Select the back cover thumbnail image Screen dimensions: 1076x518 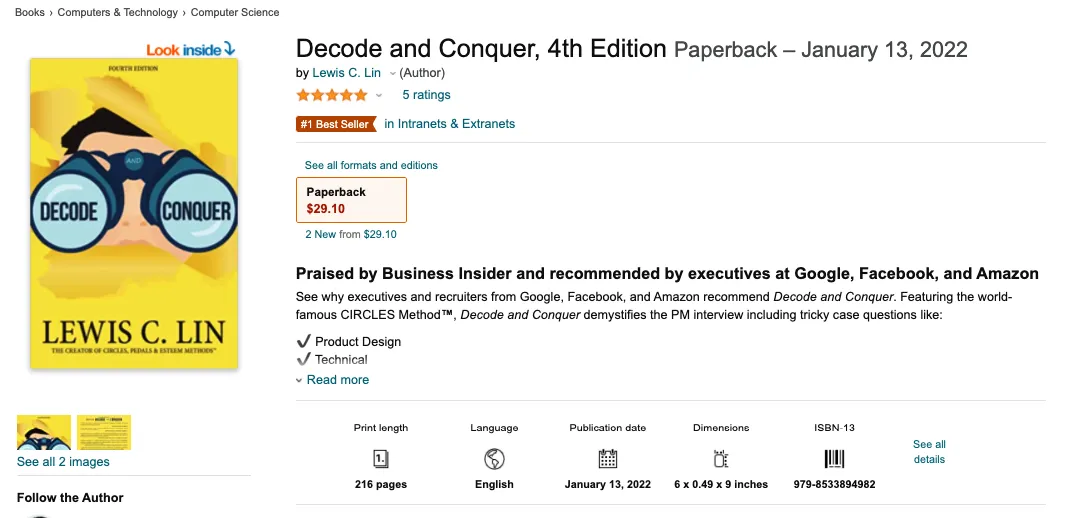click(105, 432)
